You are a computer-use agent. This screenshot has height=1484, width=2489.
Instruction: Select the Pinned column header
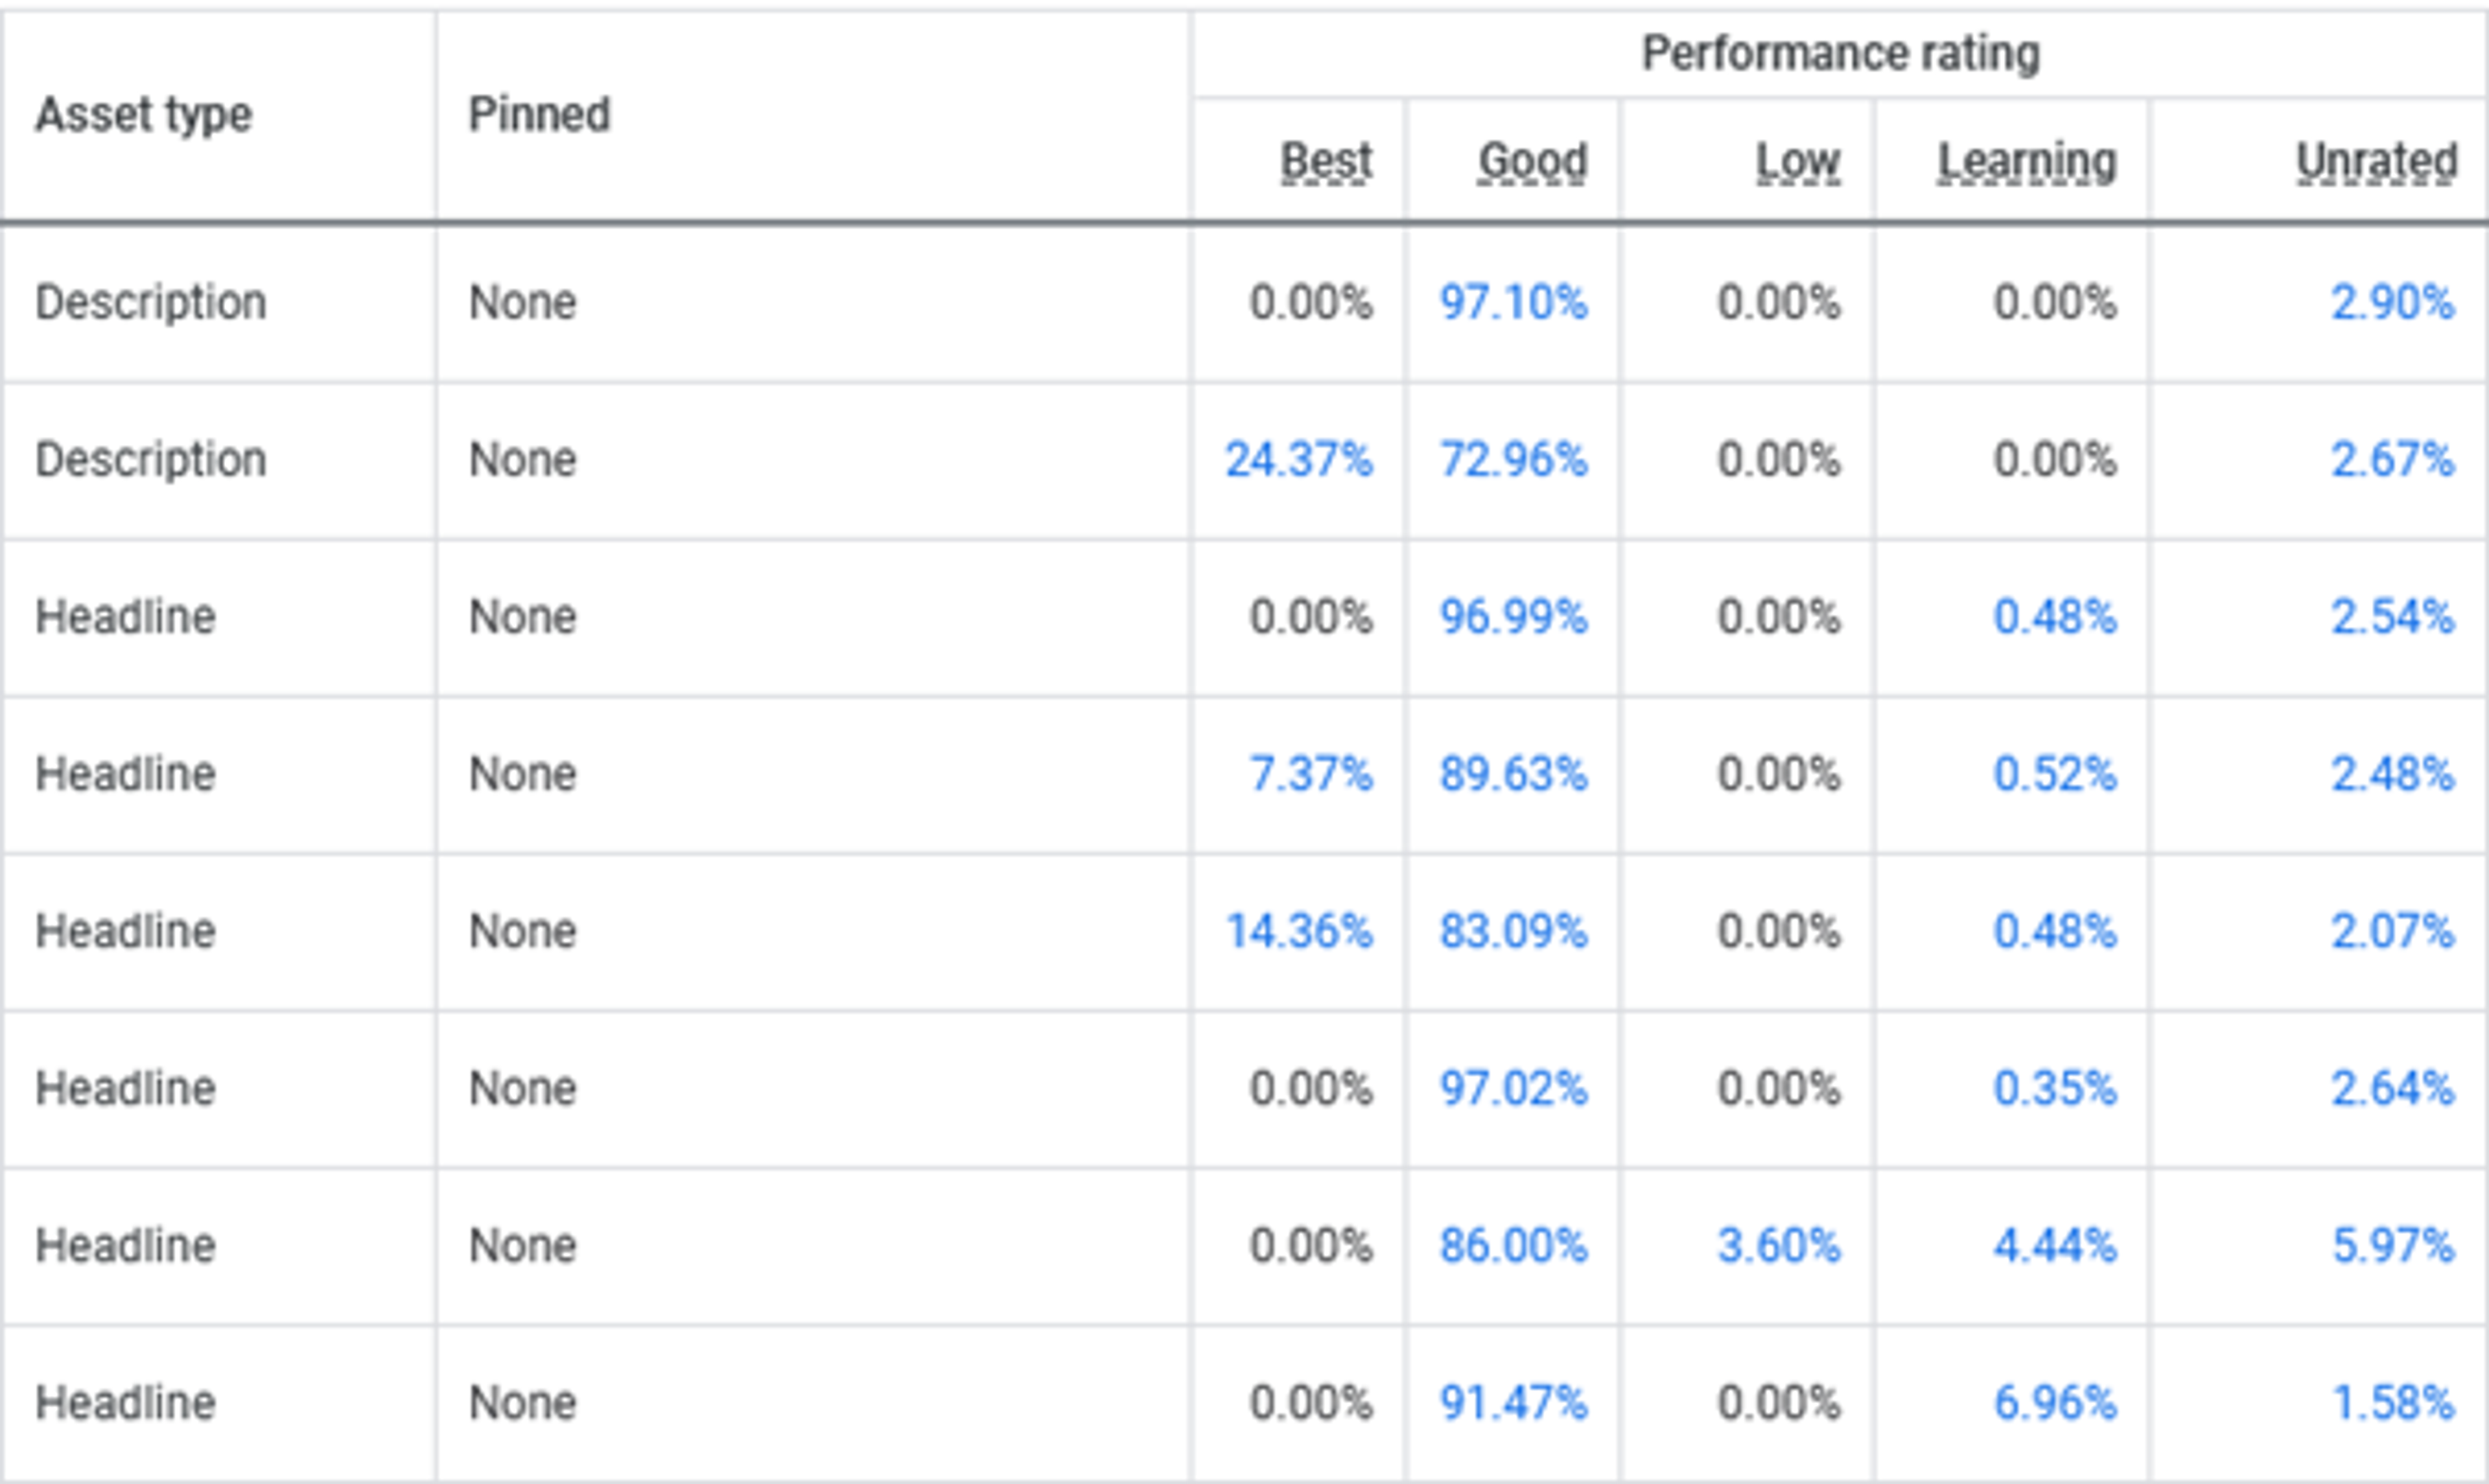pyautogui.click(x=539, y=114)
